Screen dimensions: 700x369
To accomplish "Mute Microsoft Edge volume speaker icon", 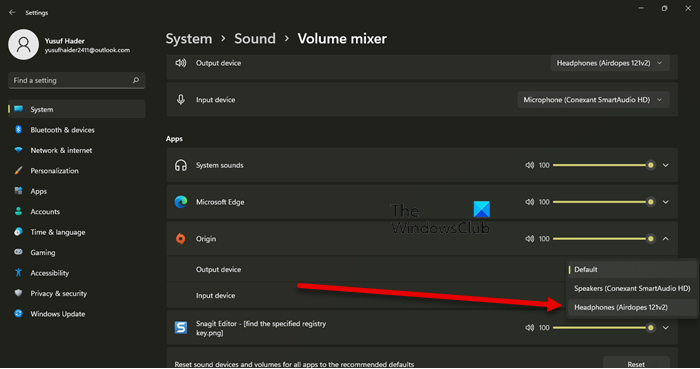I will click(529, 202).
